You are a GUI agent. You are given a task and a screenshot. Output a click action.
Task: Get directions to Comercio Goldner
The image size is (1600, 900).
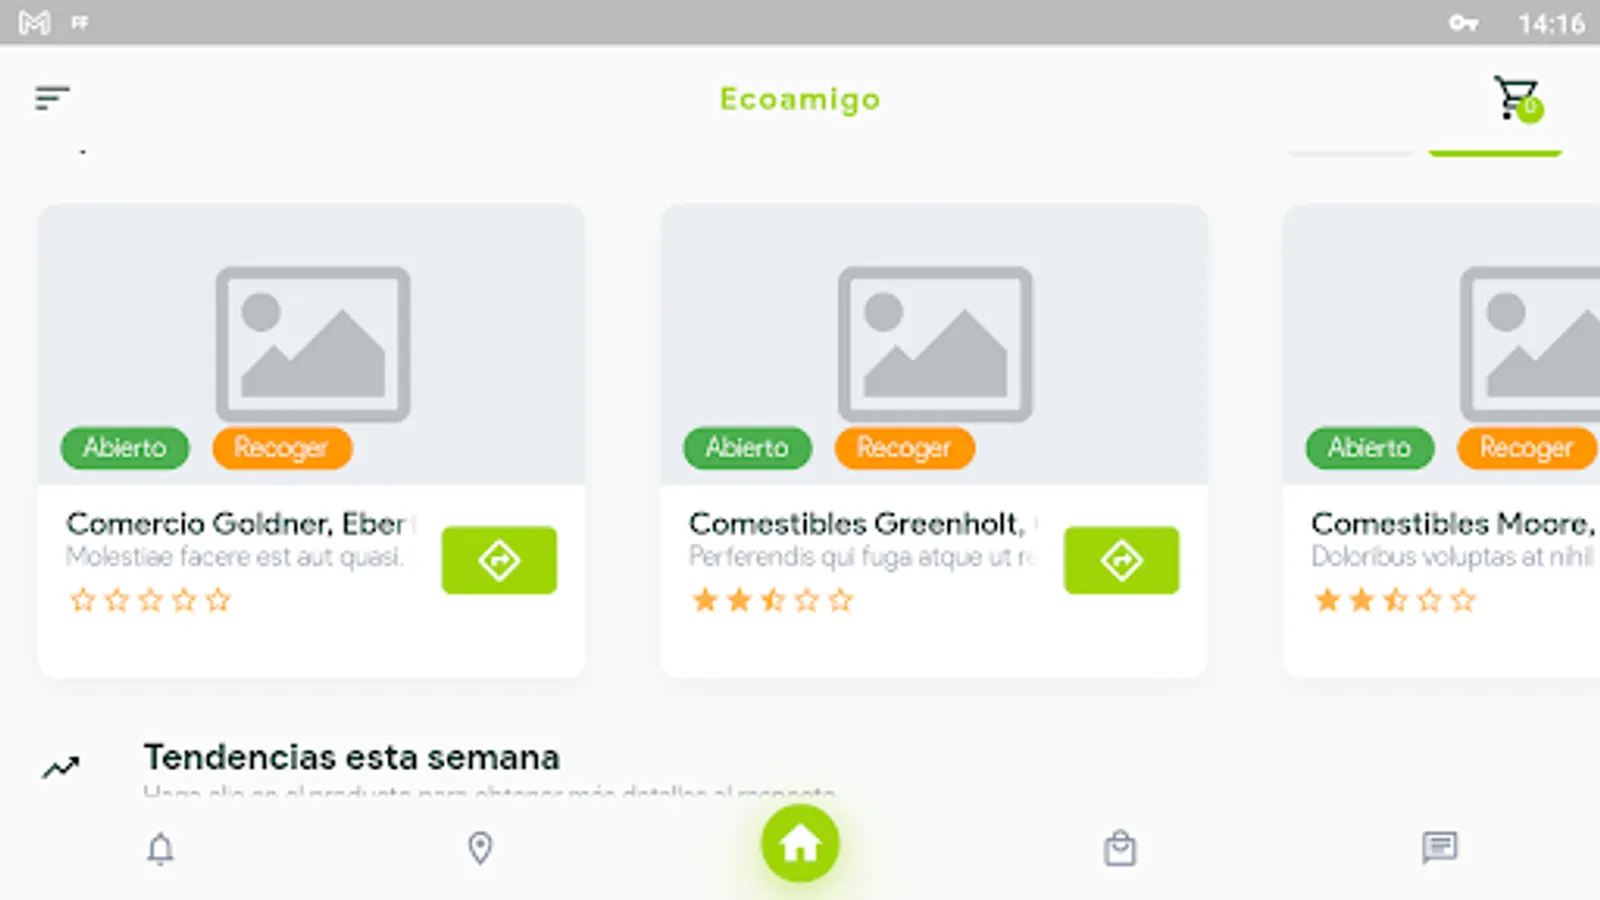tap(499, 560)
